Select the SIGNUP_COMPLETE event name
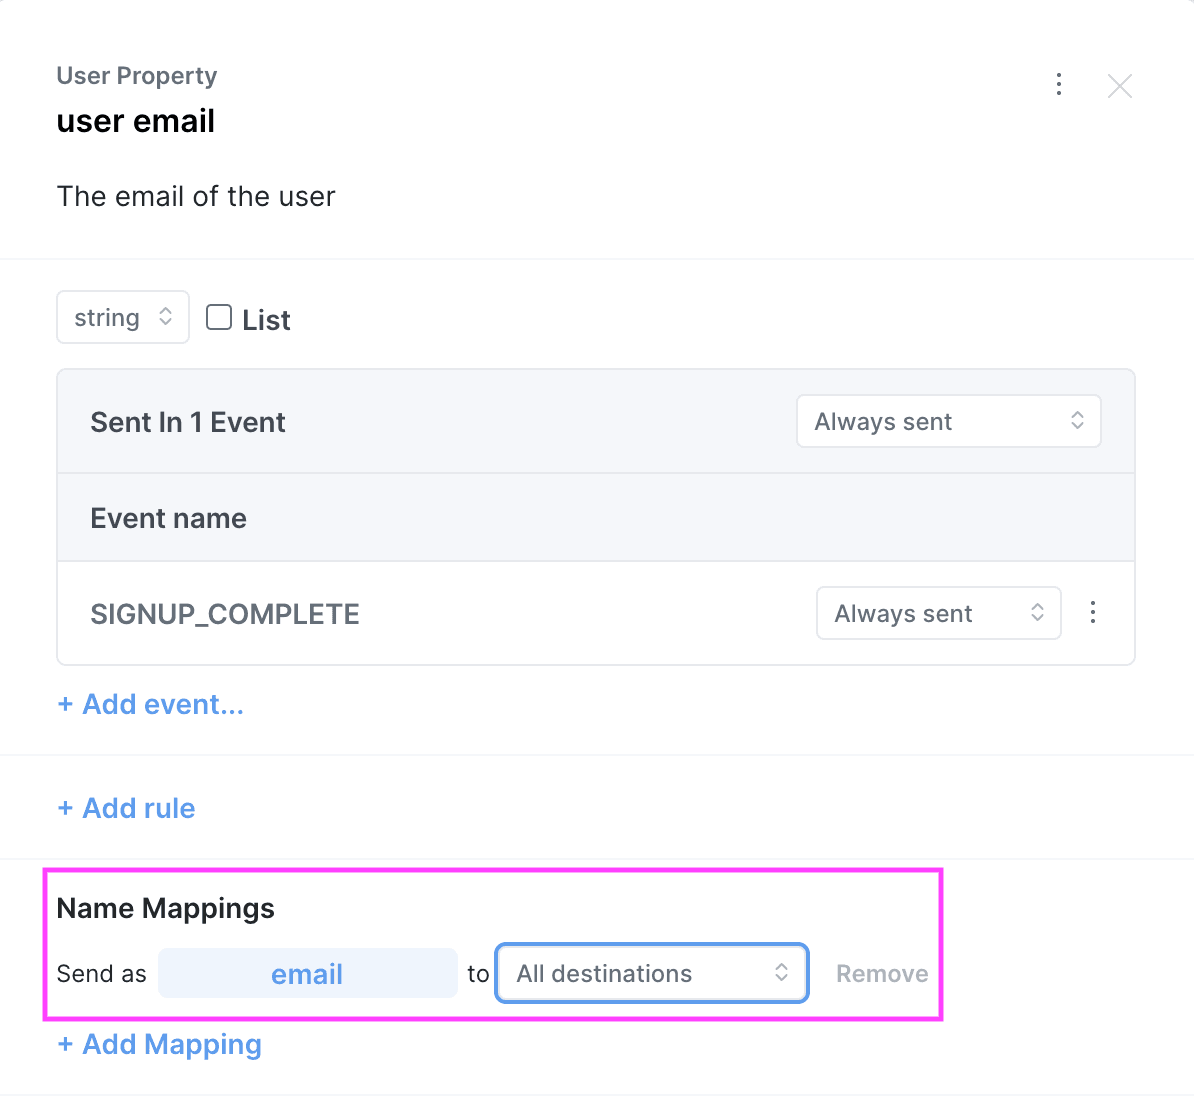Image resolution: width=1194 pixels, height=1108 pixels. coord(225,614)
